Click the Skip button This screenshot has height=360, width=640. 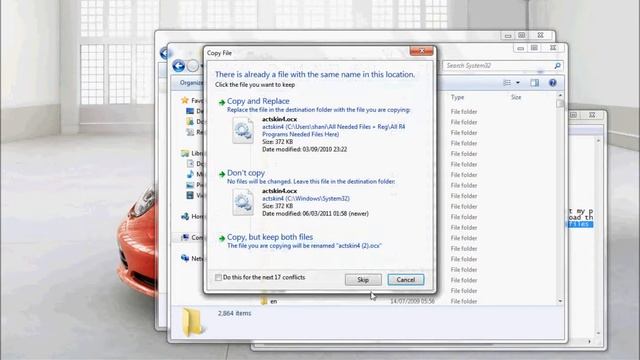click(363, 280)
